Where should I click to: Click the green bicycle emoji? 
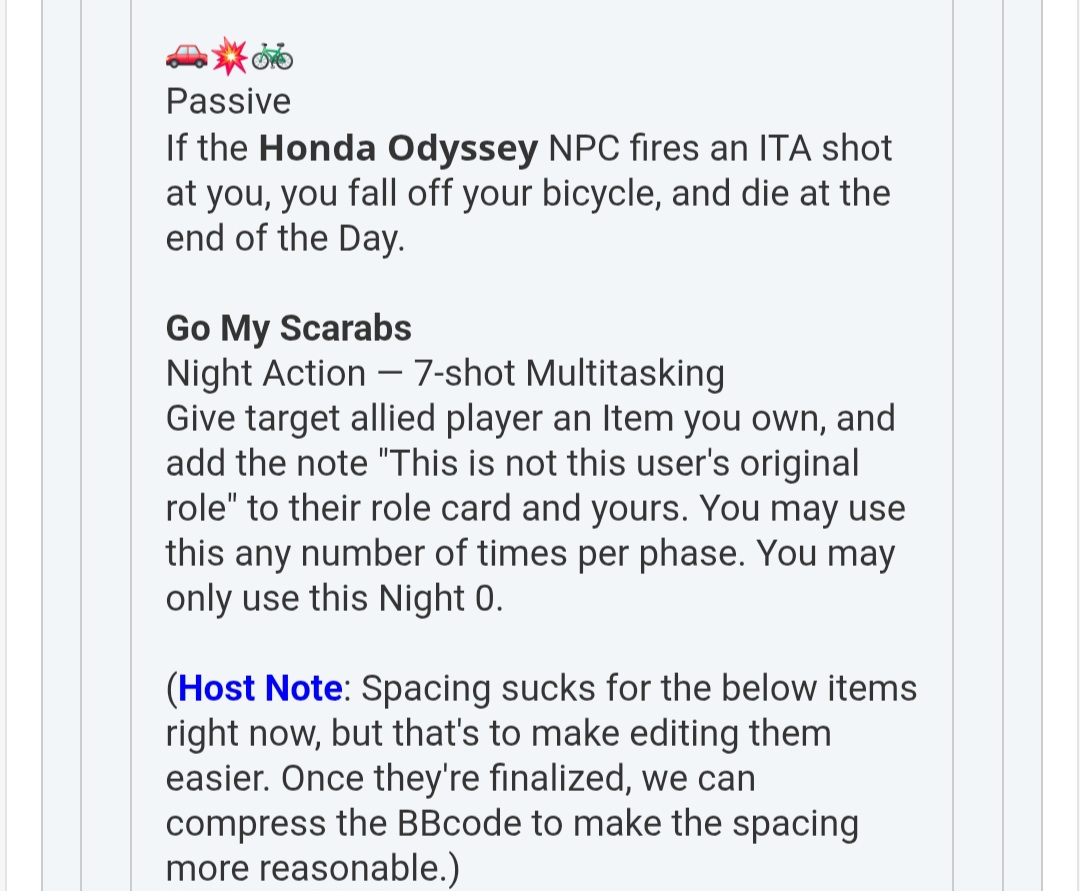tap(272, 58)
